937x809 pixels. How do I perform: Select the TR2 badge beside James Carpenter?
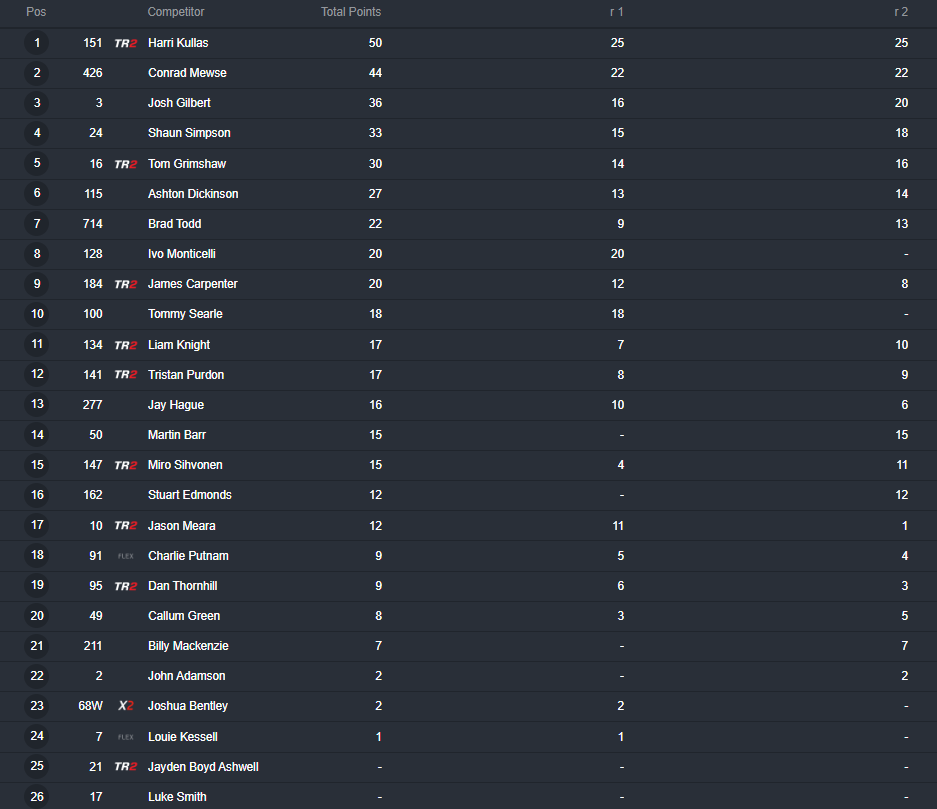(125, 284)
